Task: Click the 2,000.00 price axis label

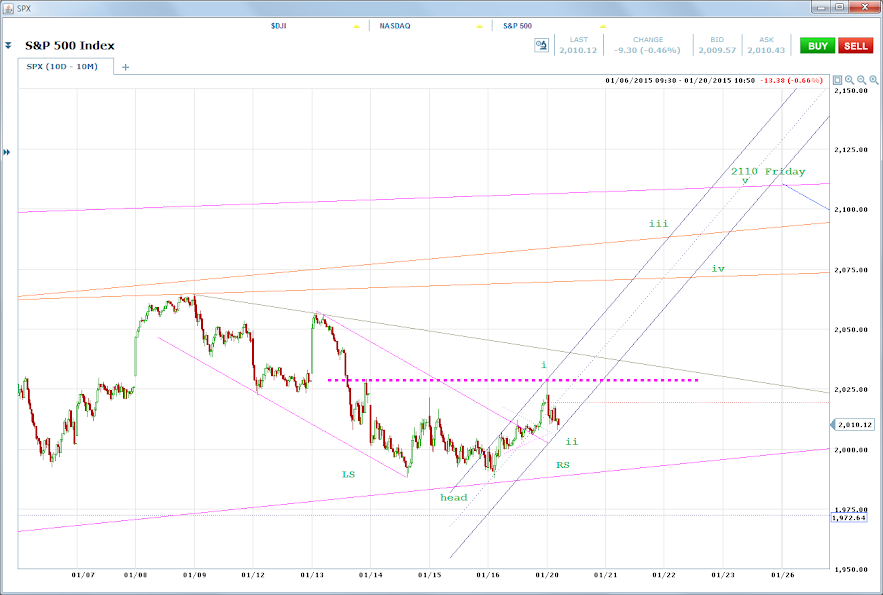Action: [x=851, y=450]
